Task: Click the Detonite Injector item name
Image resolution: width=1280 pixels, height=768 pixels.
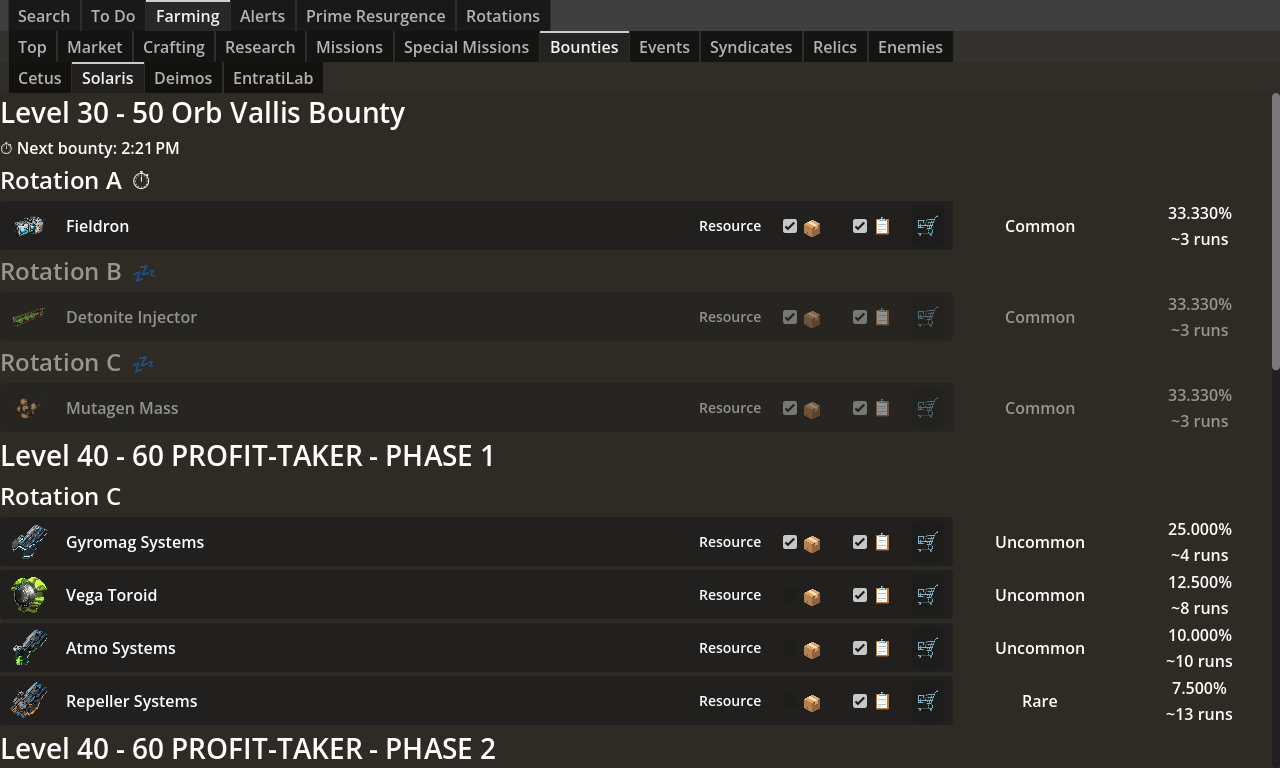Action: point(131,317)
